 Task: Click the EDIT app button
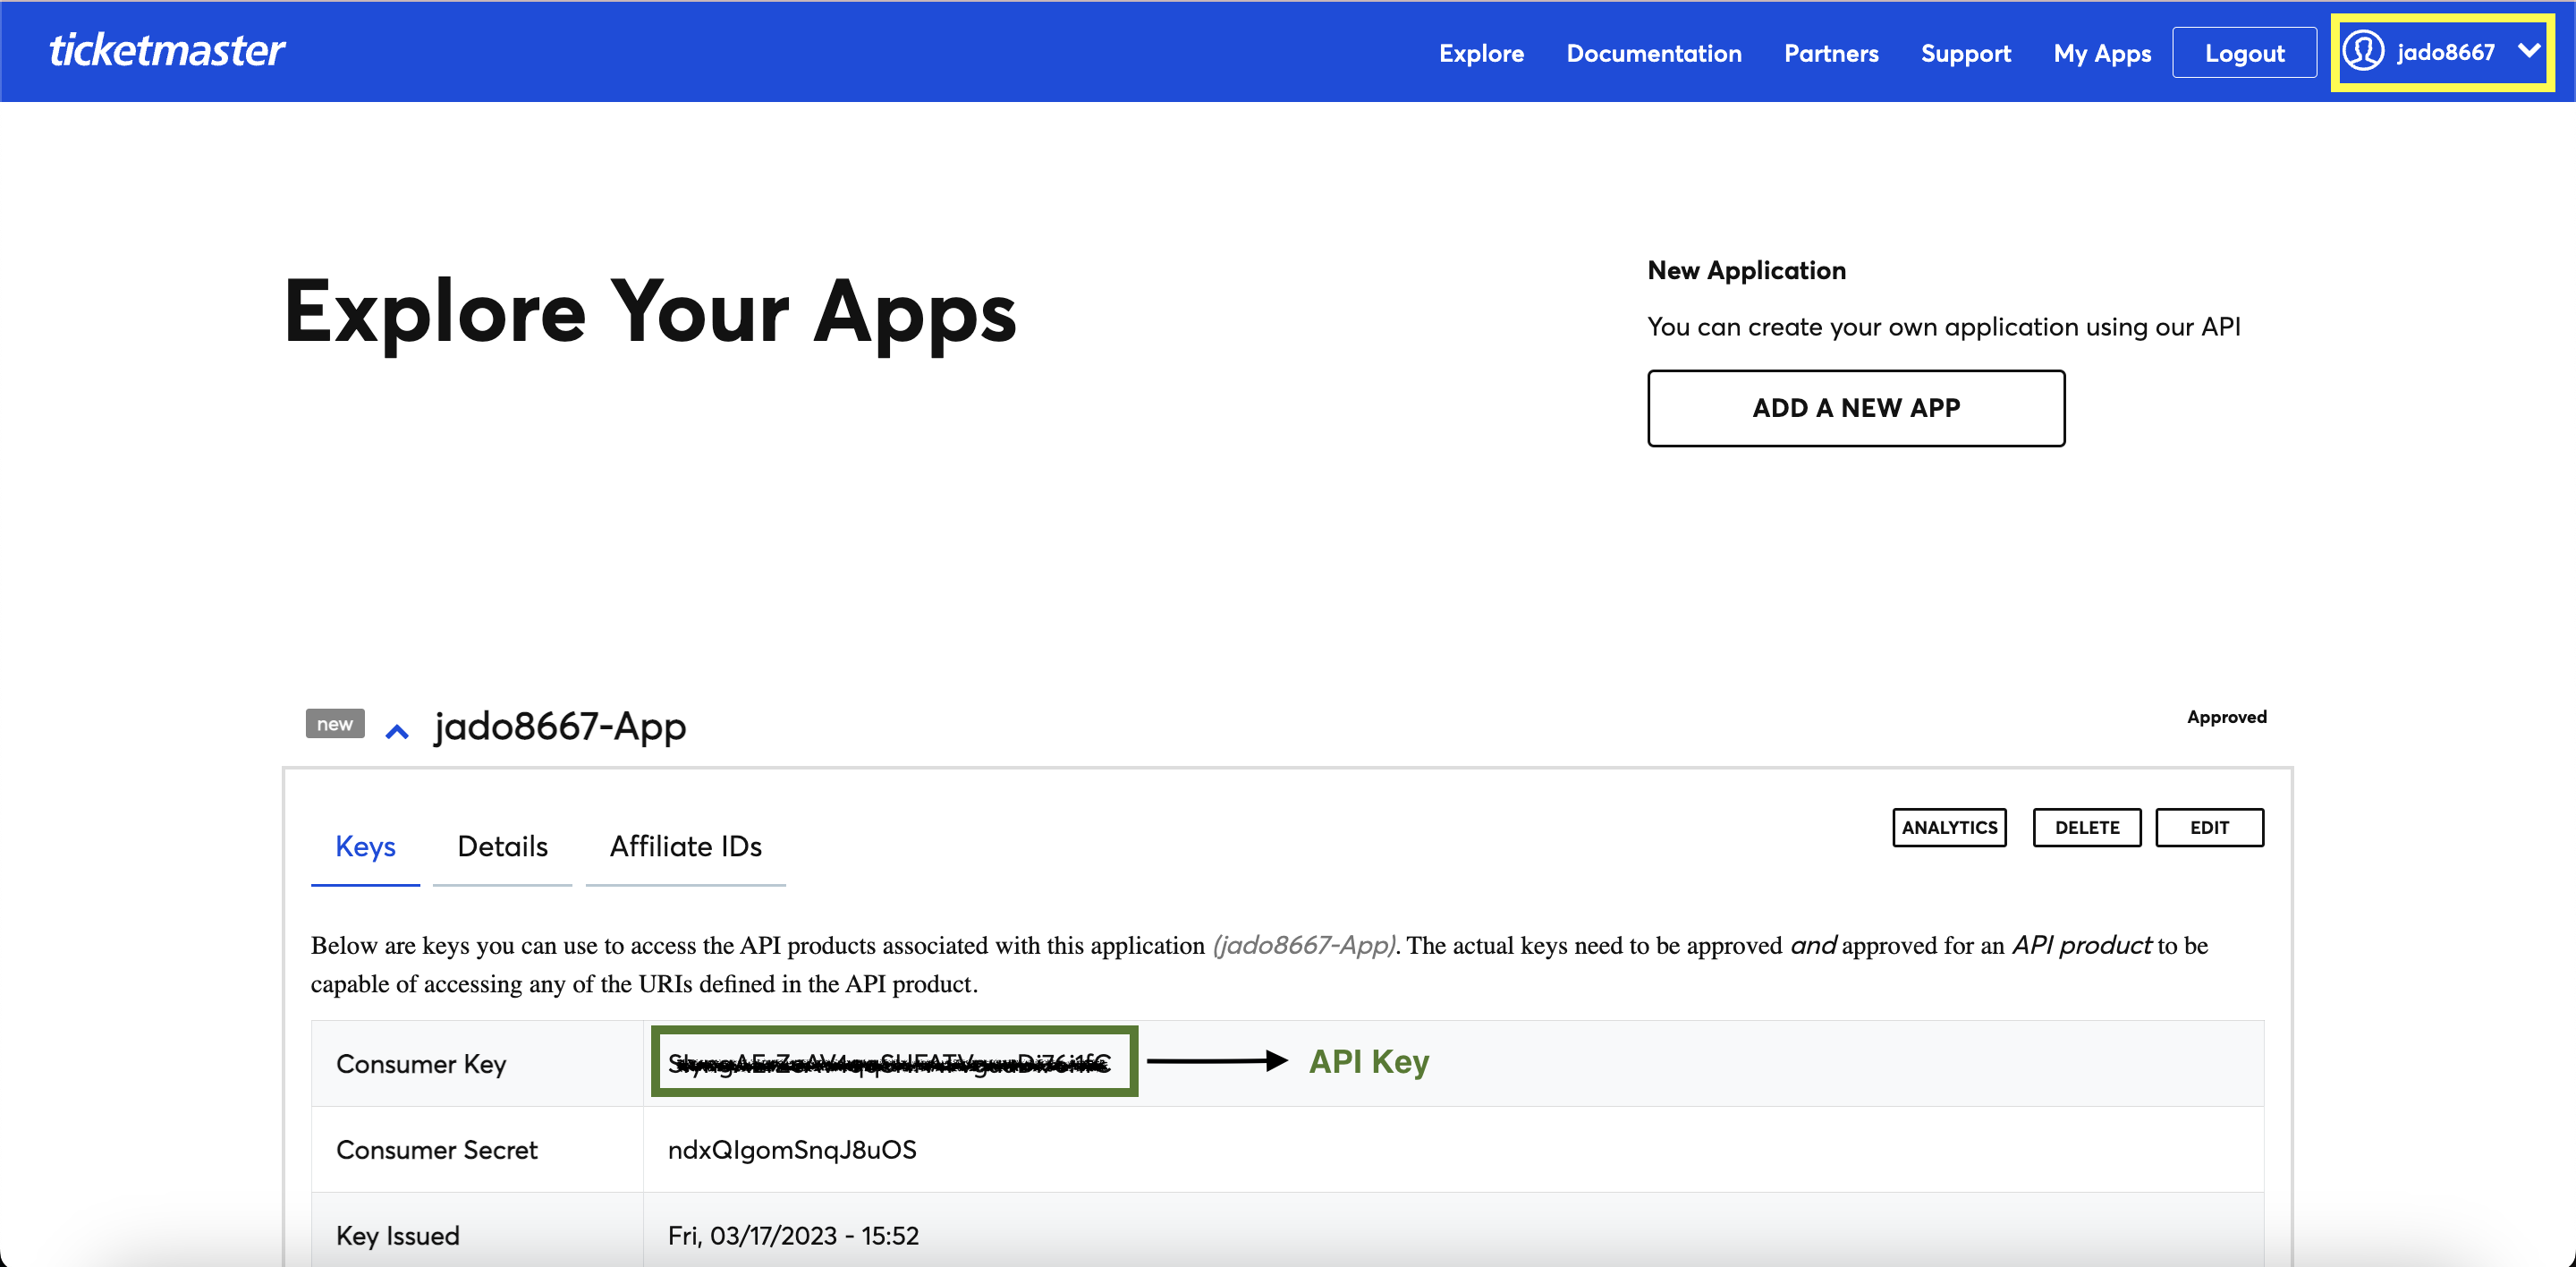2209,827
